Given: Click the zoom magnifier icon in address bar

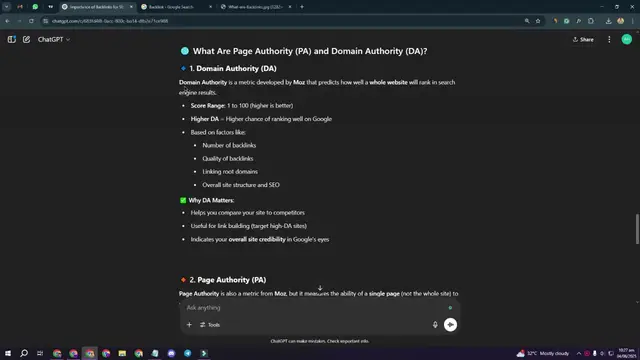Looking at the screenshot, I should click(527, 21).
